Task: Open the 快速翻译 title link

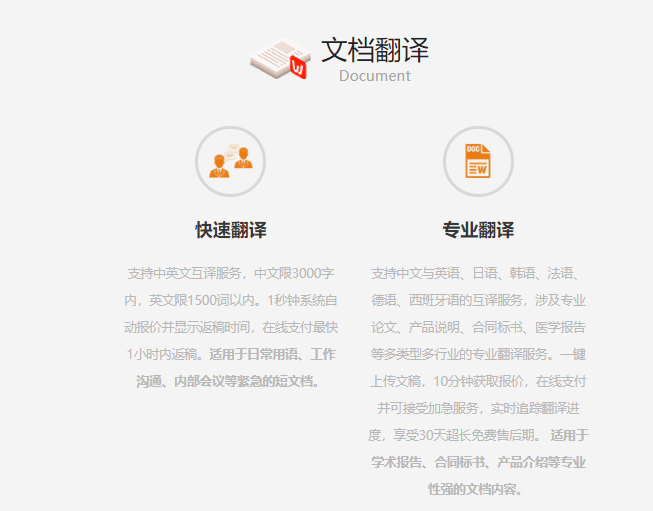Action: [x=231, y=230]
